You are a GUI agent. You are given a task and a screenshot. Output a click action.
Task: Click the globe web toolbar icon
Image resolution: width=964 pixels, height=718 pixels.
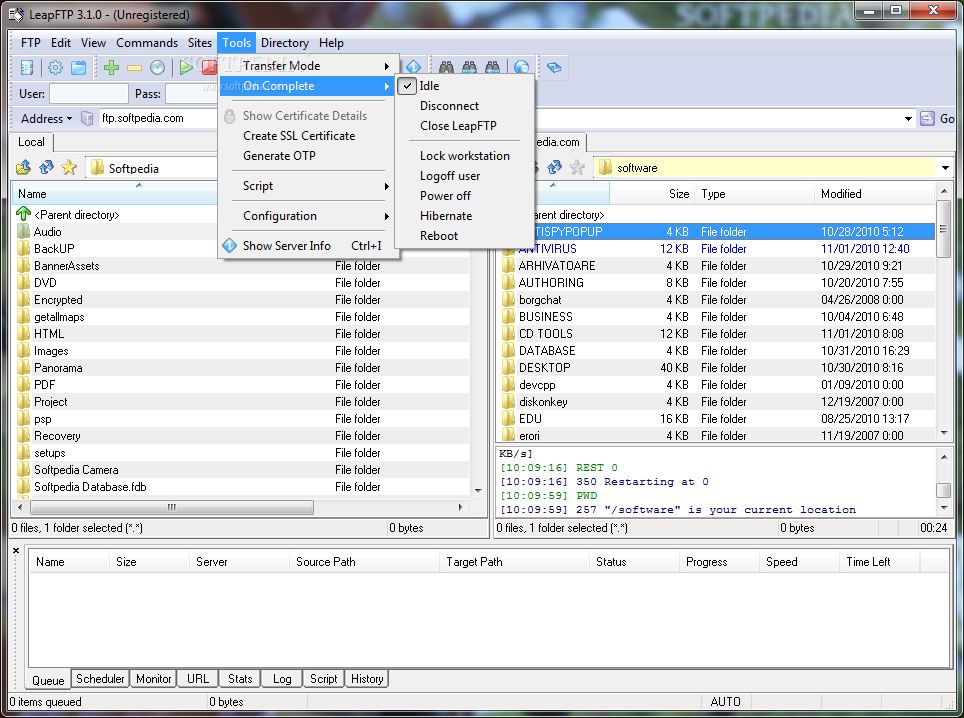pos(521,67)
